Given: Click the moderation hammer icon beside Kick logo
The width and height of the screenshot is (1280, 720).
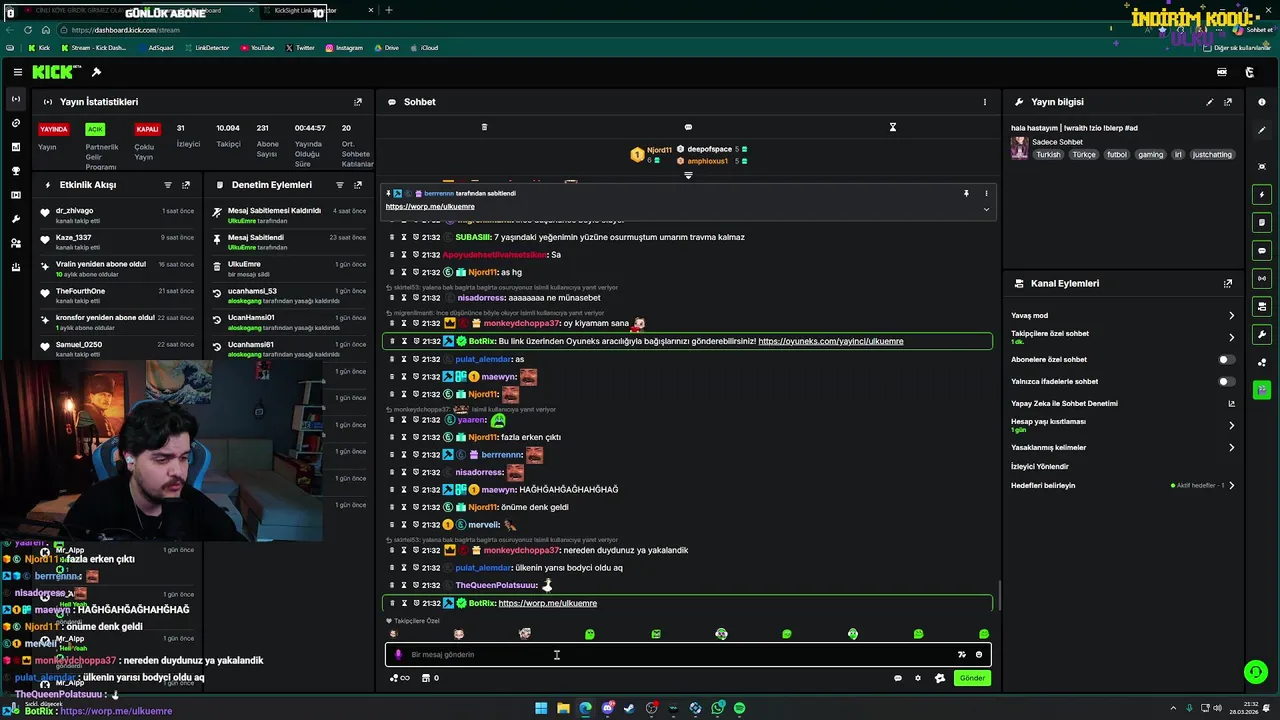Looking at the screenshot, I should 96,72.
